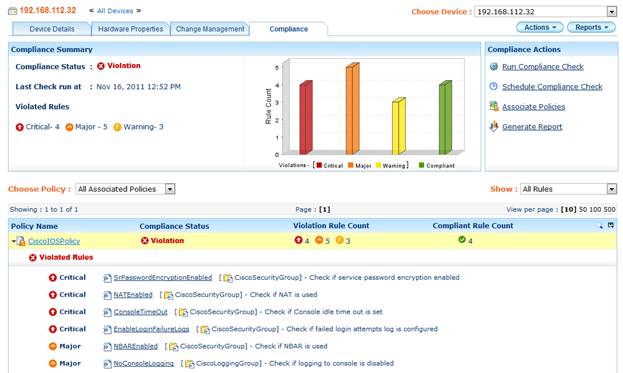Collapse the CiscoIOSPolicy row expander arrow
This screenshot has height=373, width=623.
click(14, 241)
